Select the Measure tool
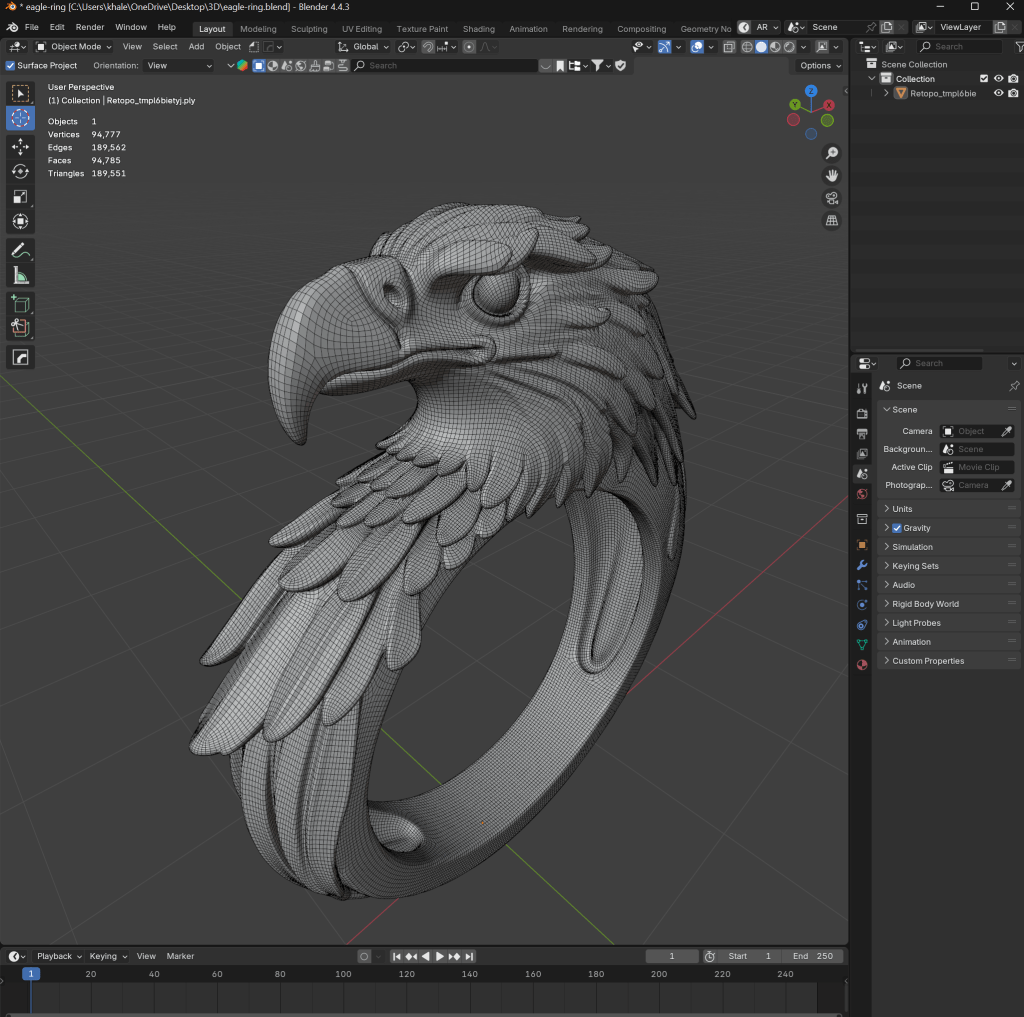Image resolution: width=1024 pixels, height=1017 pixels. [20, 275]
